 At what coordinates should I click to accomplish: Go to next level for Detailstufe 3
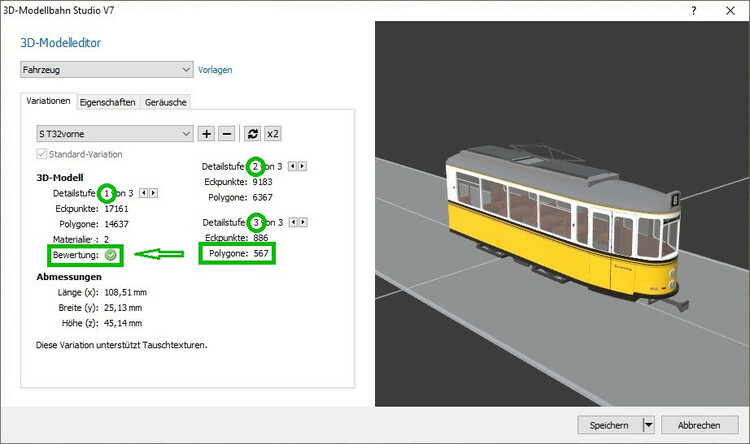(302, 222)
